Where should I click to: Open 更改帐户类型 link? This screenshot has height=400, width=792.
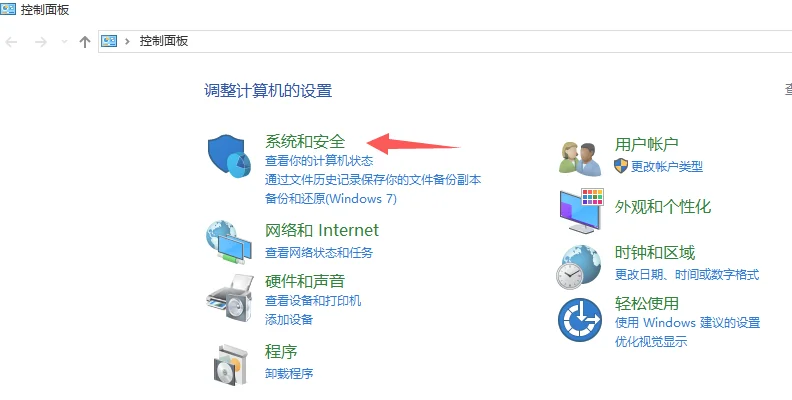(x=667, y=166)
